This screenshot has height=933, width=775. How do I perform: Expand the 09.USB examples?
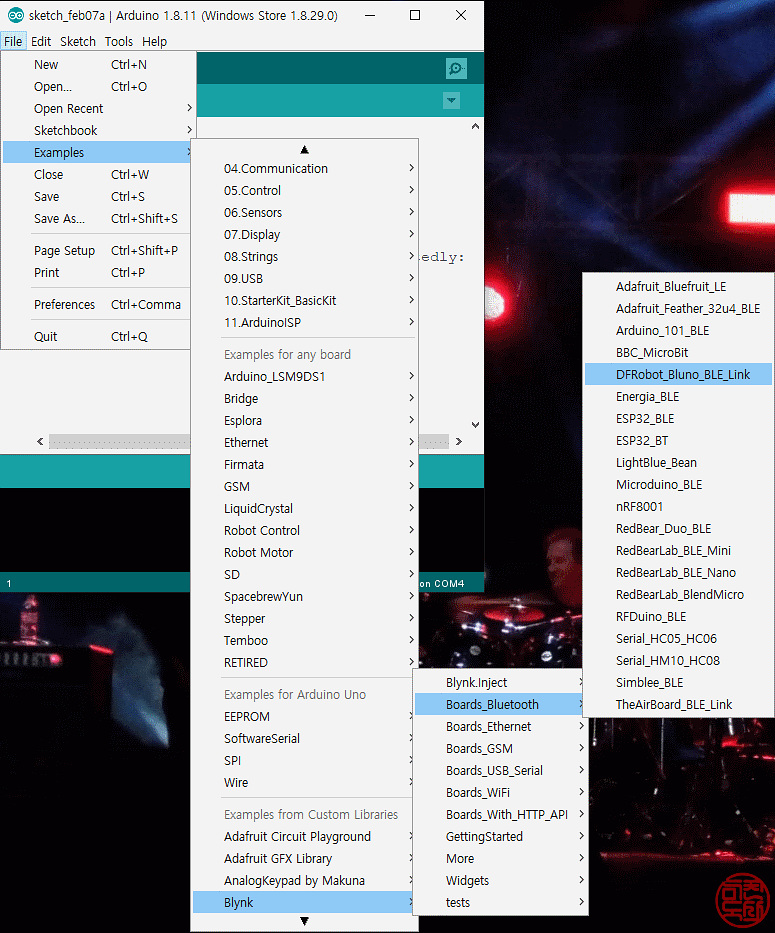click(304, 279)
